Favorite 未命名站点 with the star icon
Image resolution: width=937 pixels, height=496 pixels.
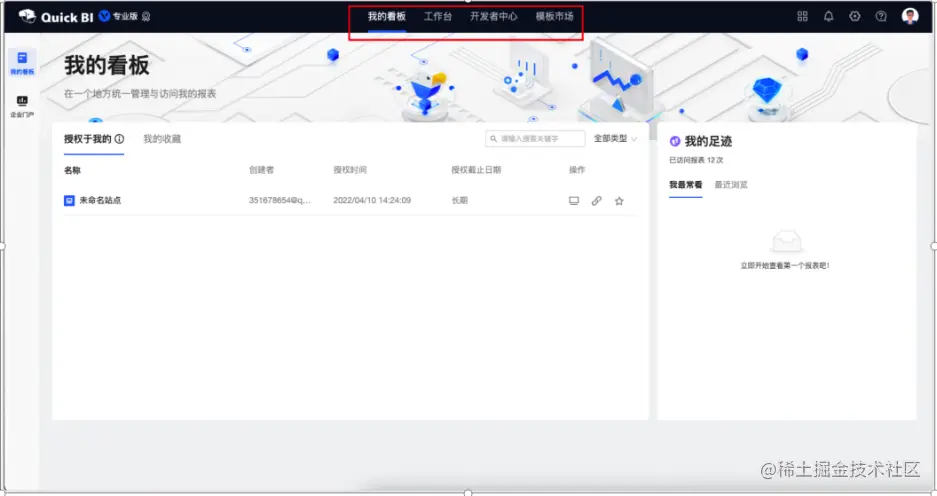click(619, 201)
